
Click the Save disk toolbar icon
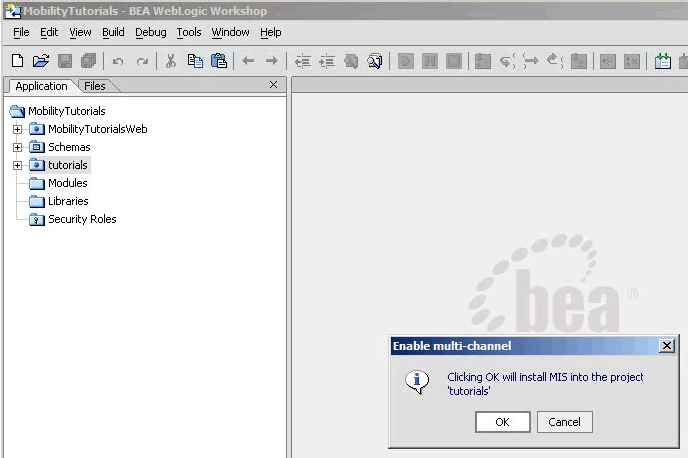(64, 61)
